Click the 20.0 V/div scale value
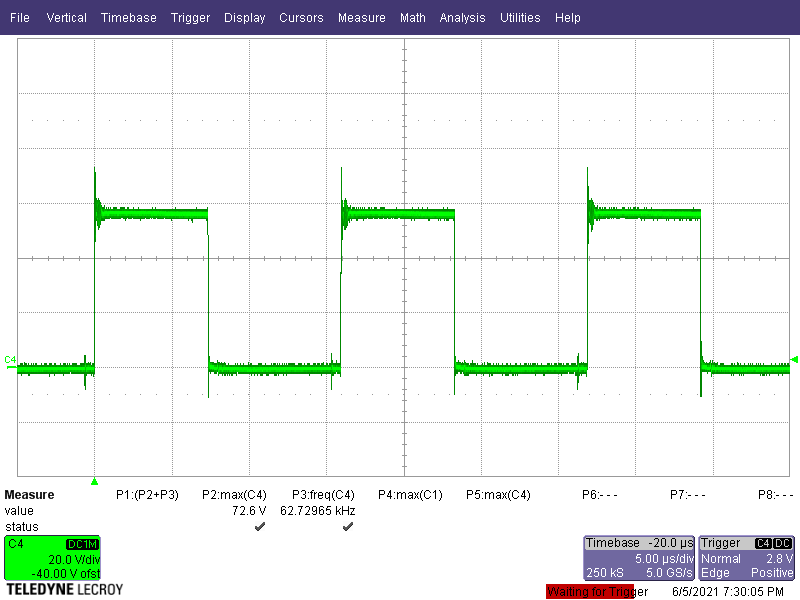 [74, 560]
